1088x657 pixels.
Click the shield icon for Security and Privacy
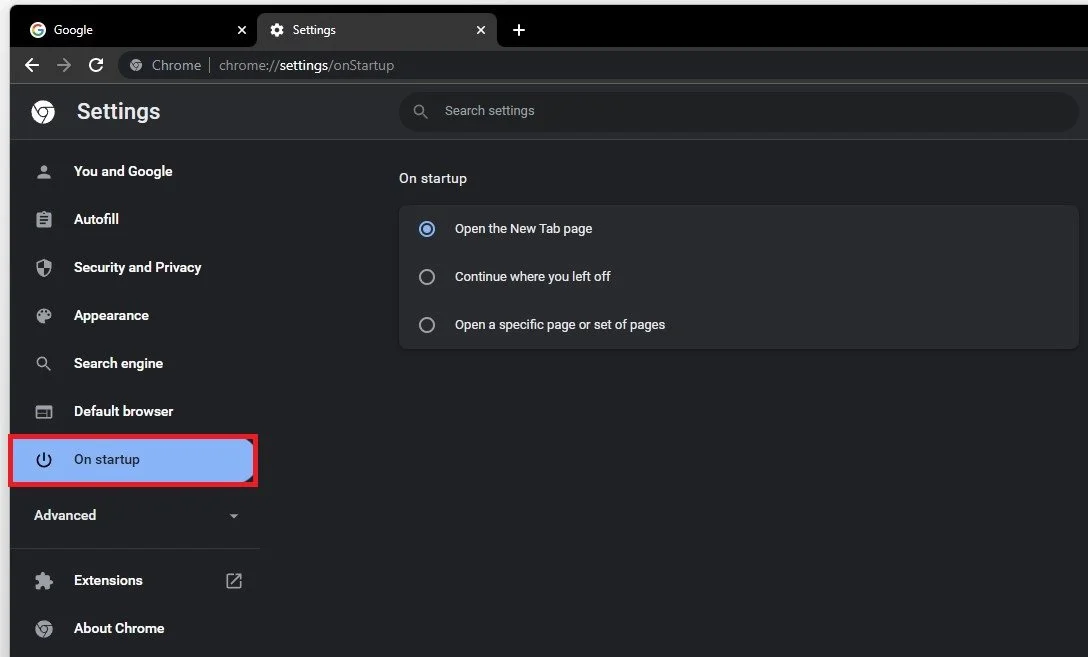(44, 268)
